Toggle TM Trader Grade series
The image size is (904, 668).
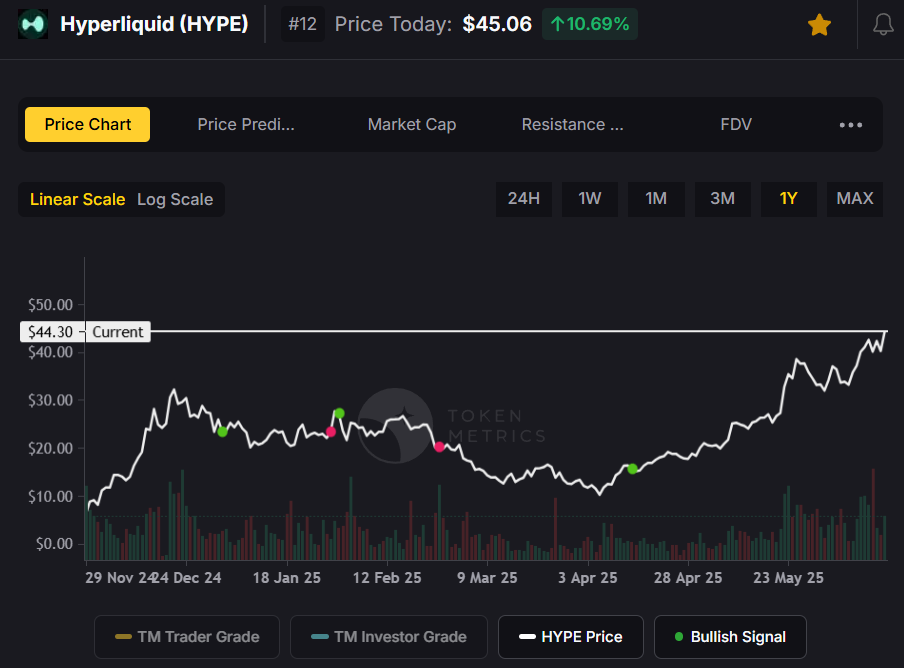pos(187,637)
